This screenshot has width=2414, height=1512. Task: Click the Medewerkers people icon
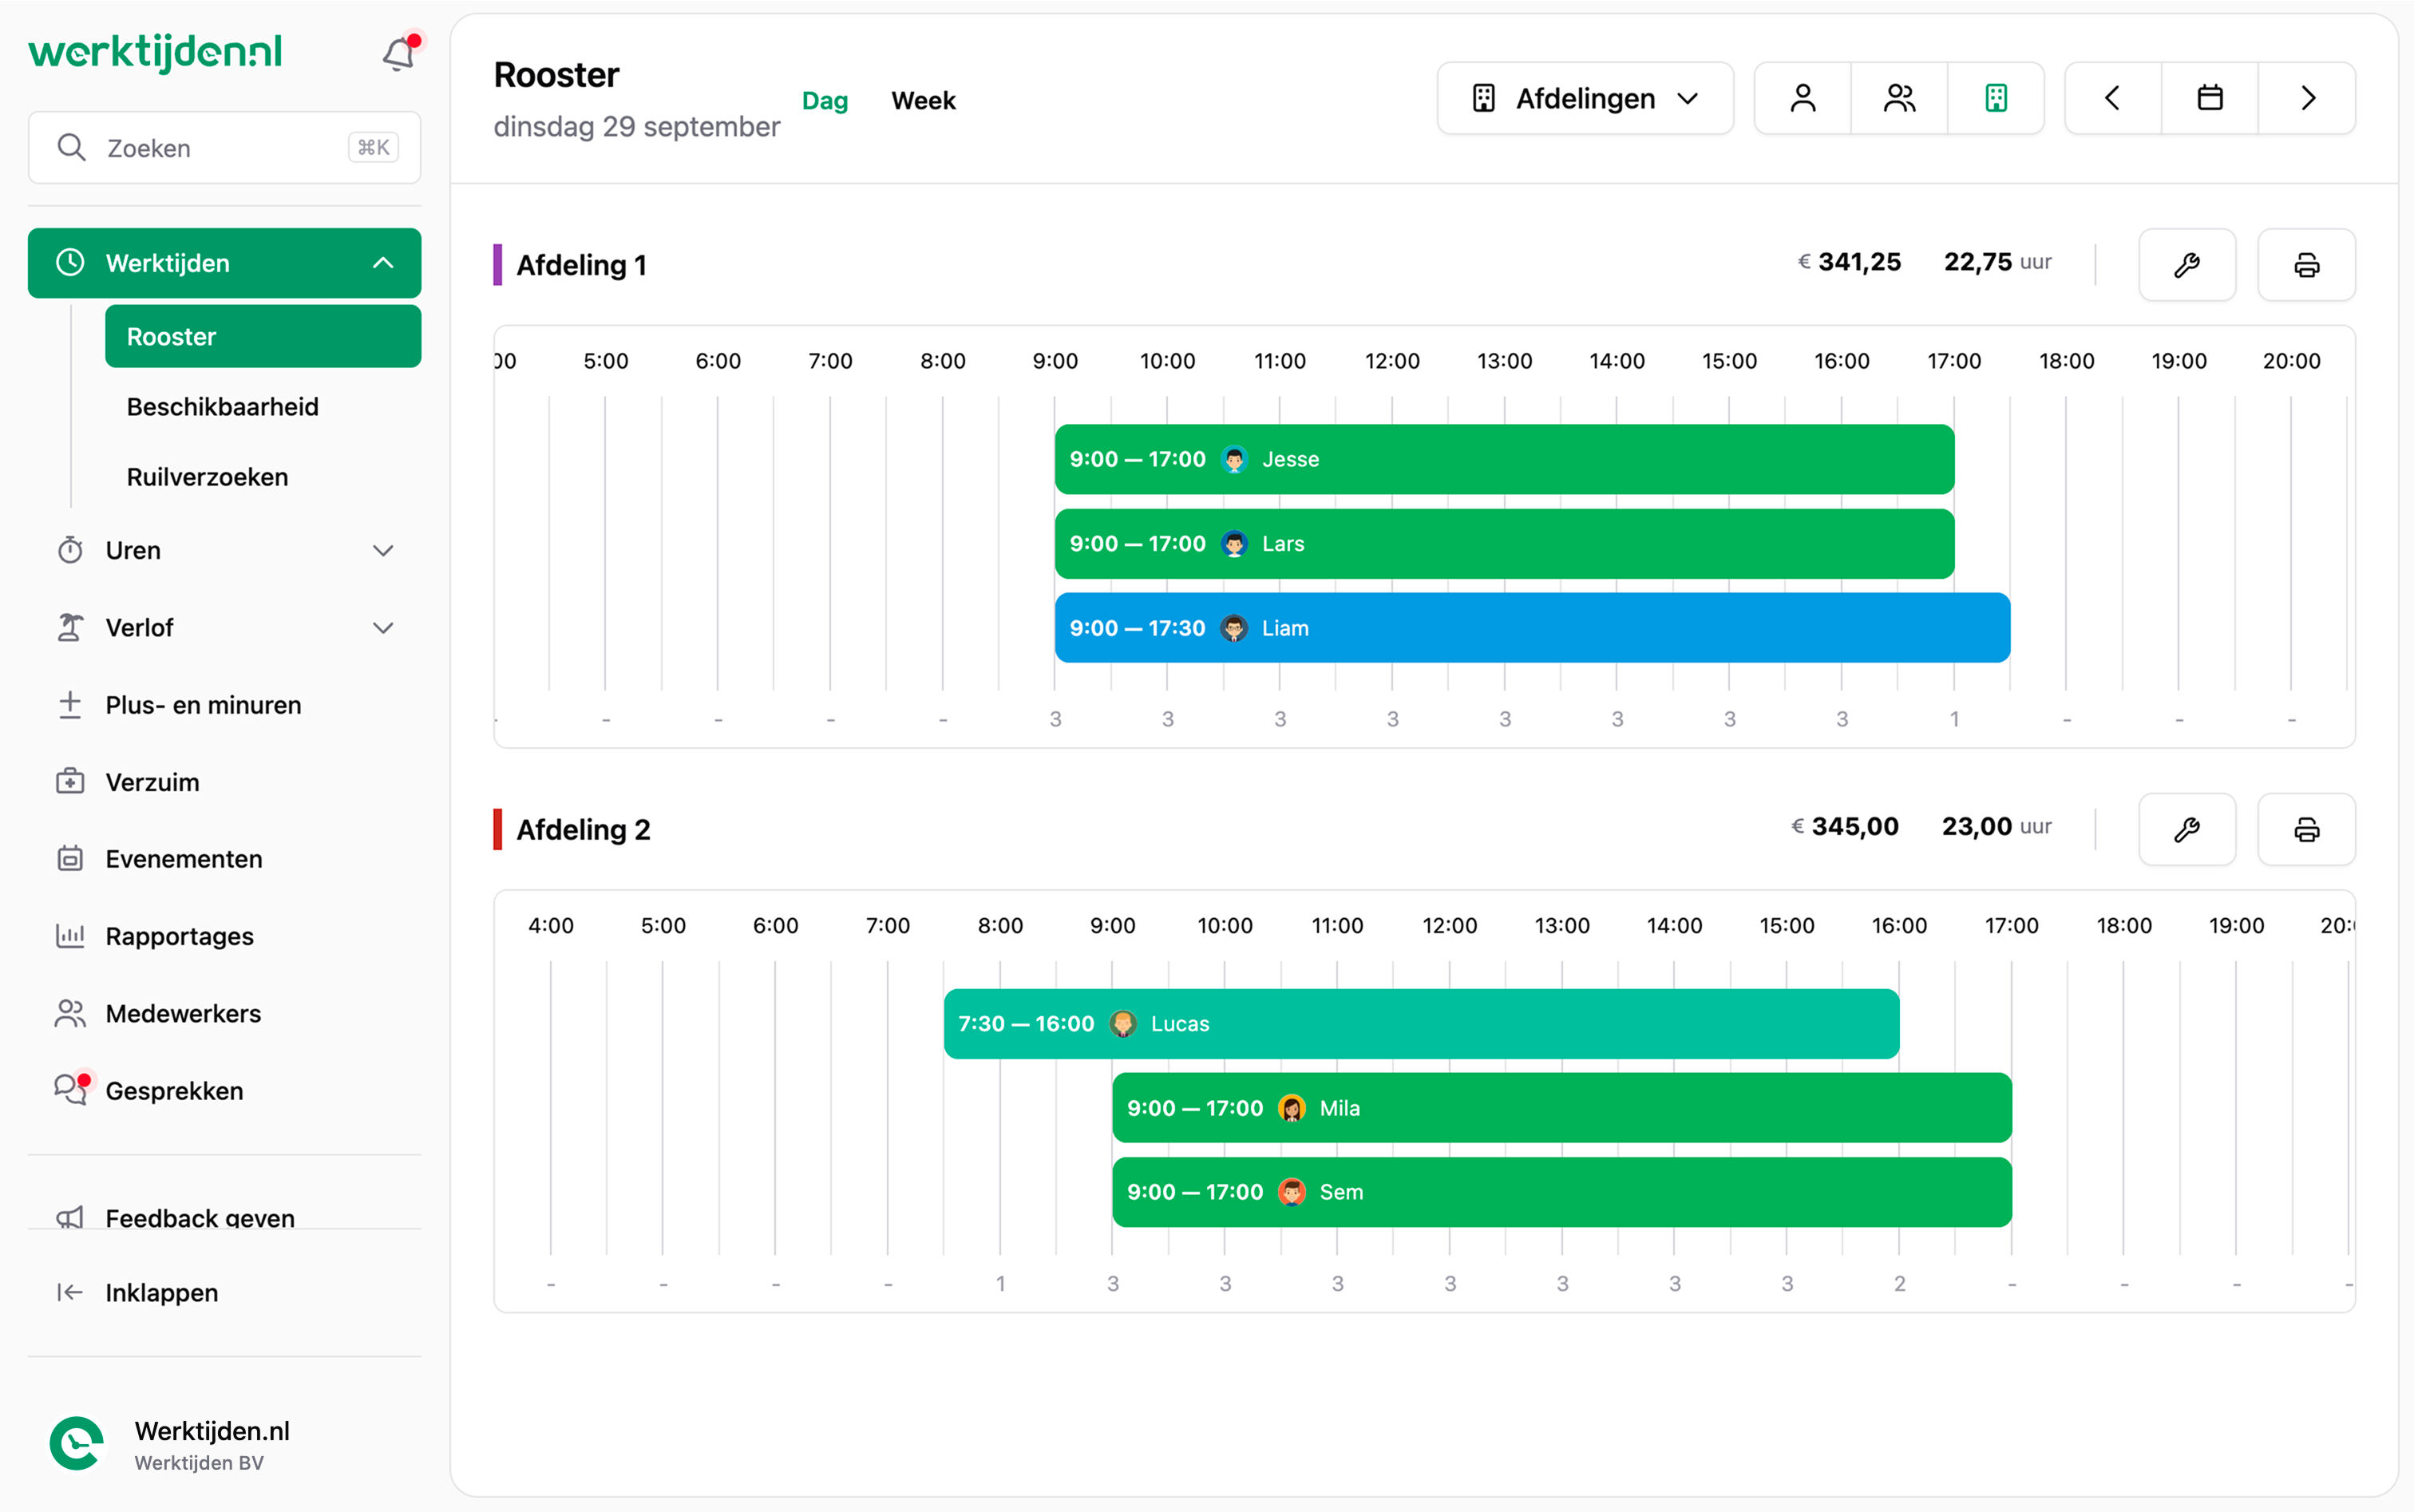(70, 1013)
